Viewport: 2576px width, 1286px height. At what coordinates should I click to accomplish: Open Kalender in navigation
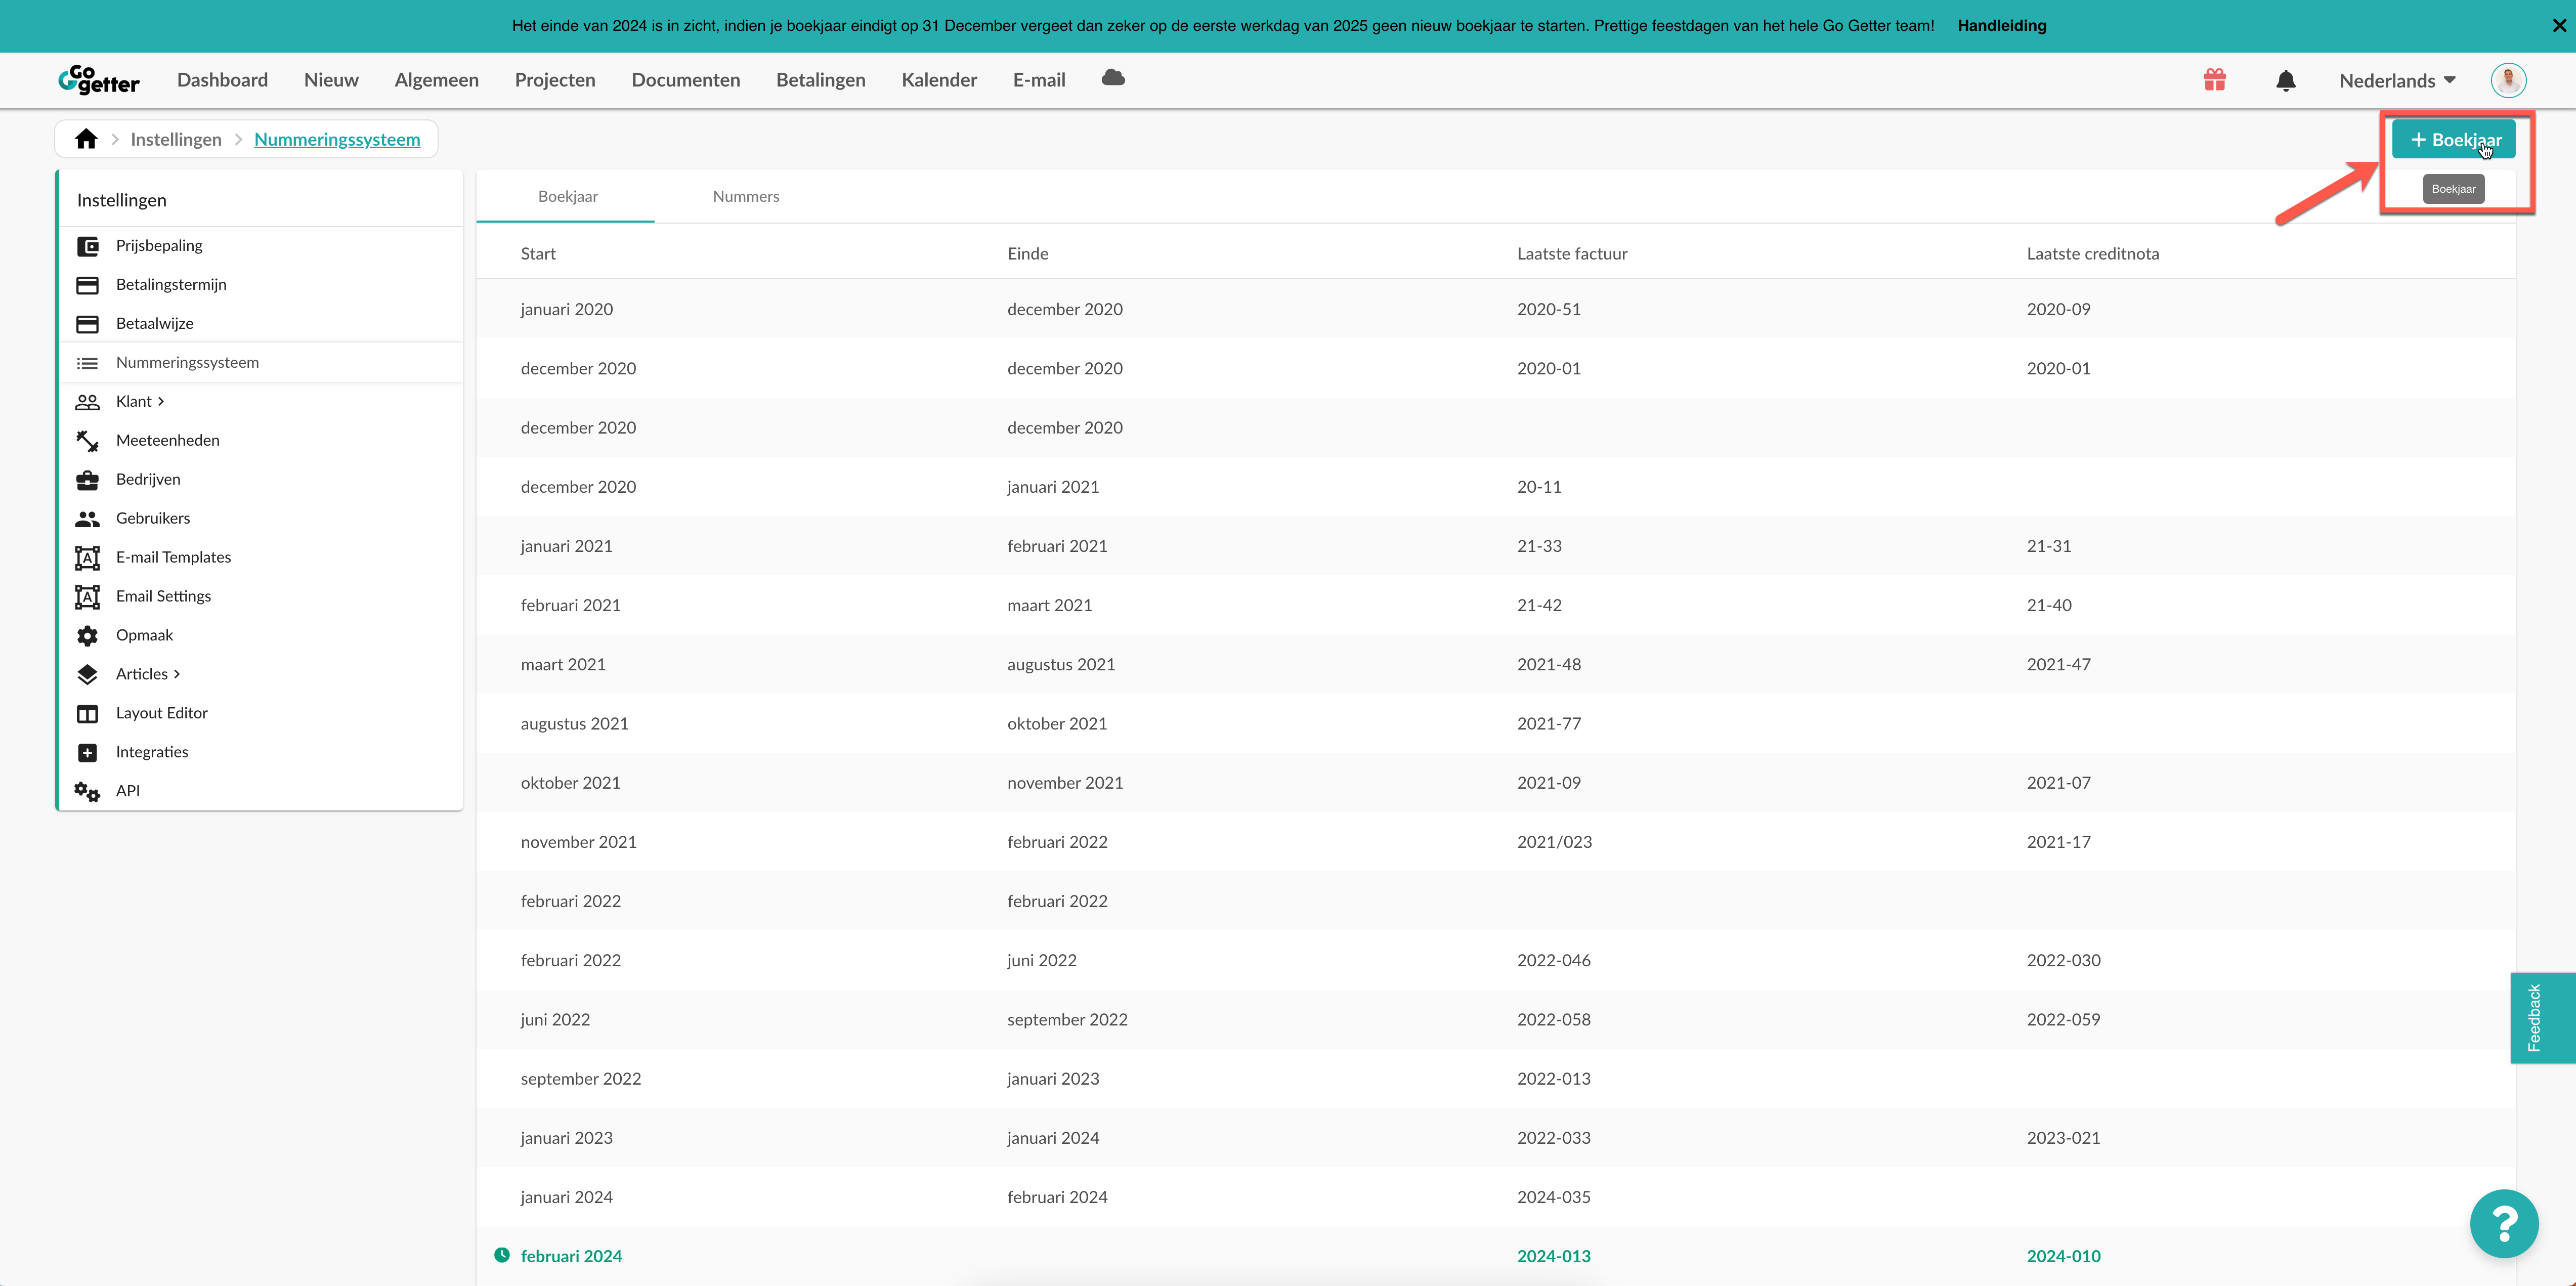939,80
